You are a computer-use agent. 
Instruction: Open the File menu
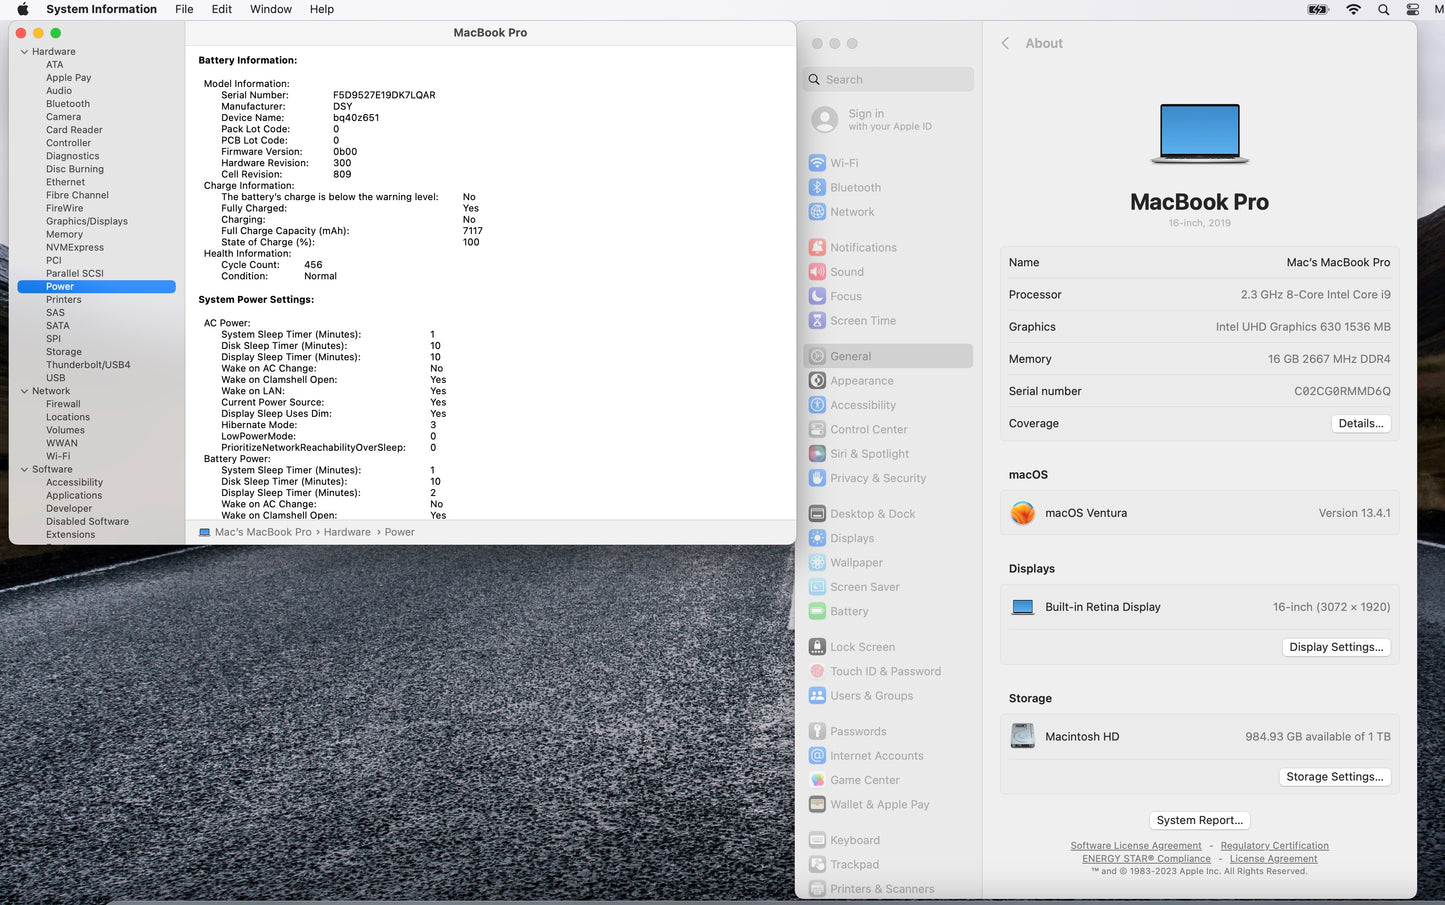(x=184, y=9)
